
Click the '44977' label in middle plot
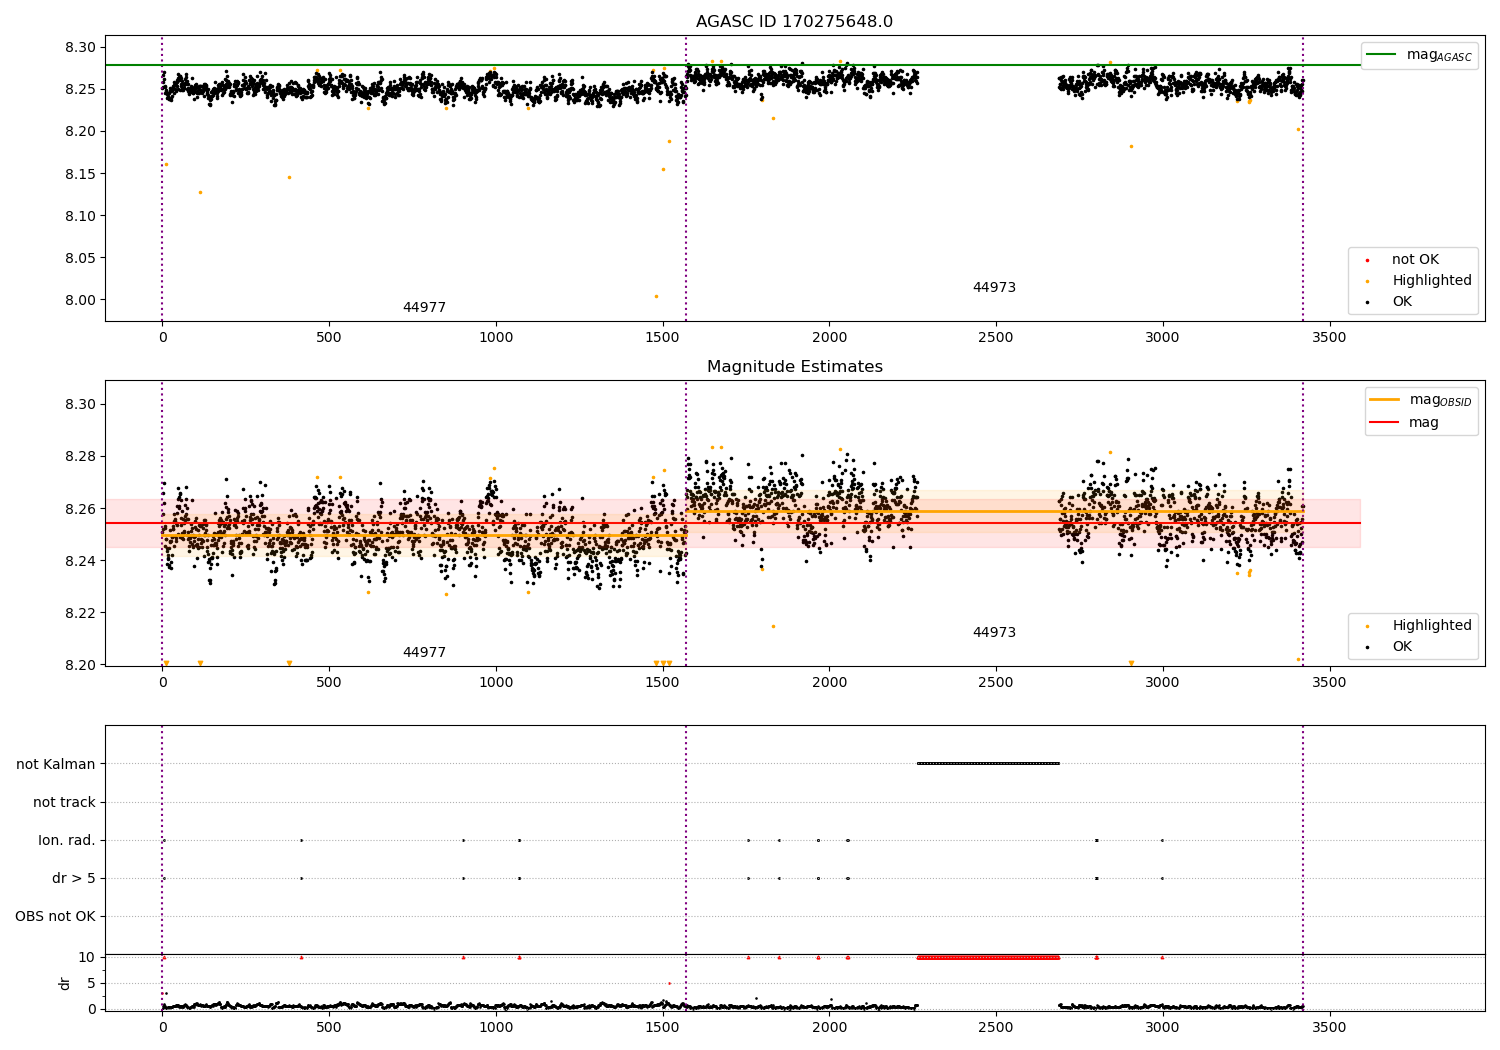424,653
